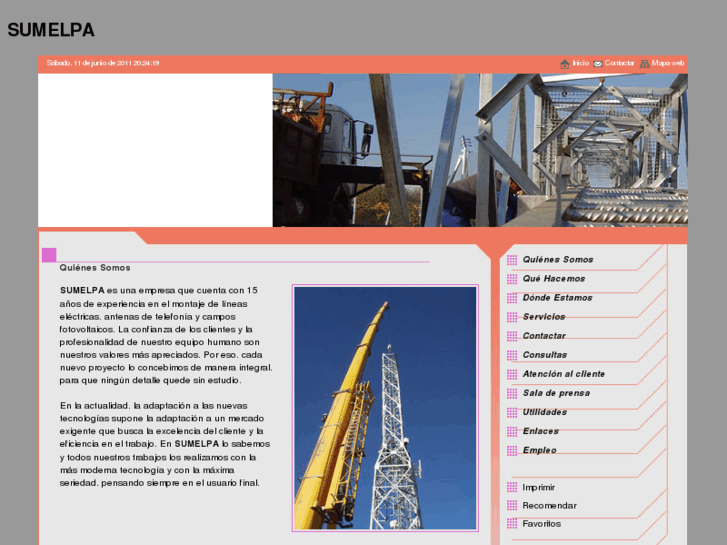This screenshot has height=545, width=727.
Task: Open Contactar in the side menu
Action: (x=544, y=336)
